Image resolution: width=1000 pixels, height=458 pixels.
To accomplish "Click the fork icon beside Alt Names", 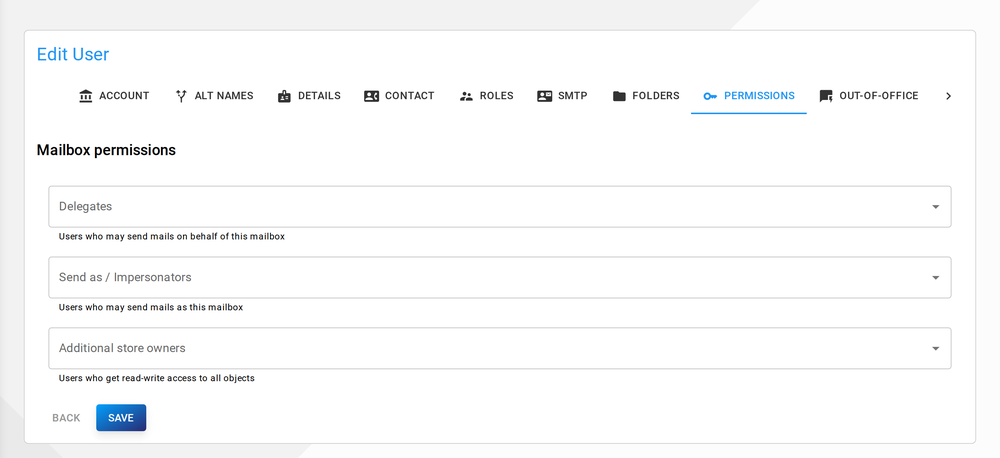I will [x=181, y=96].
